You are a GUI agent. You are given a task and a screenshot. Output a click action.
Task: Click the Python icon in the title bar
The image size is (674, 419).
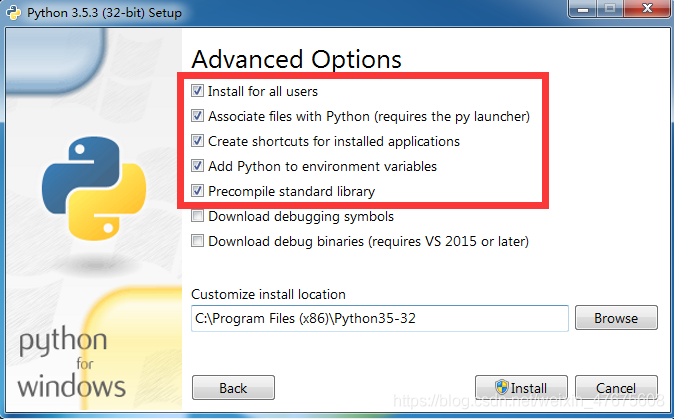click(x=15, y=13)
